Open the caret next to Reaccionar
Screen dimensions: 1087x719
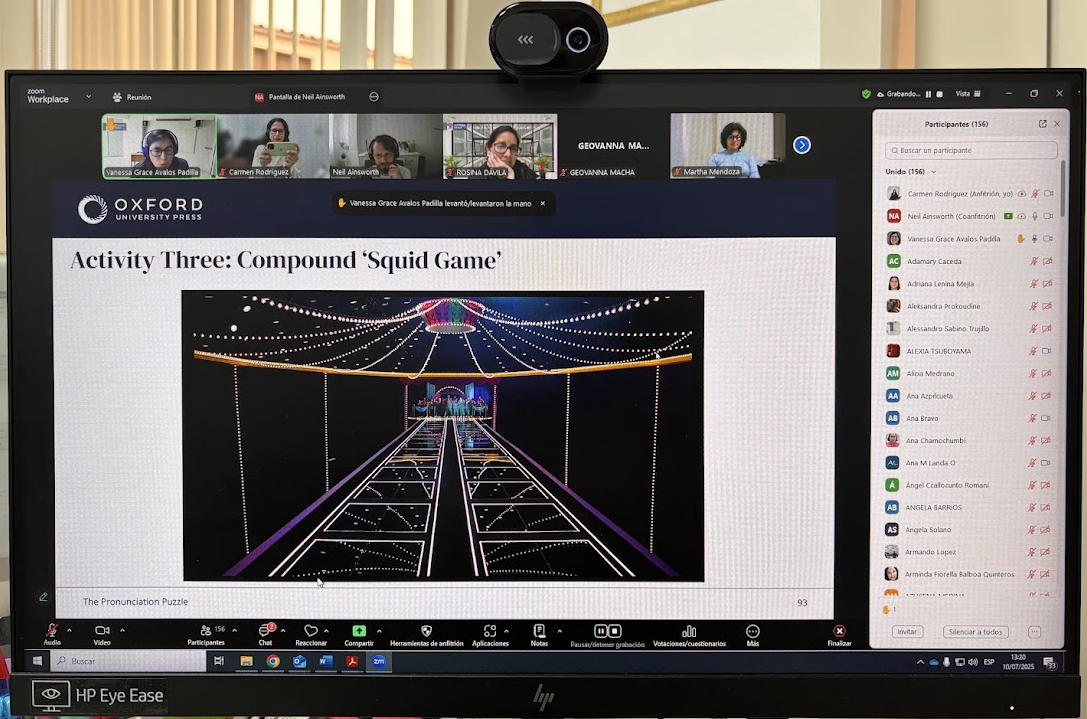[x=326, y=630]
